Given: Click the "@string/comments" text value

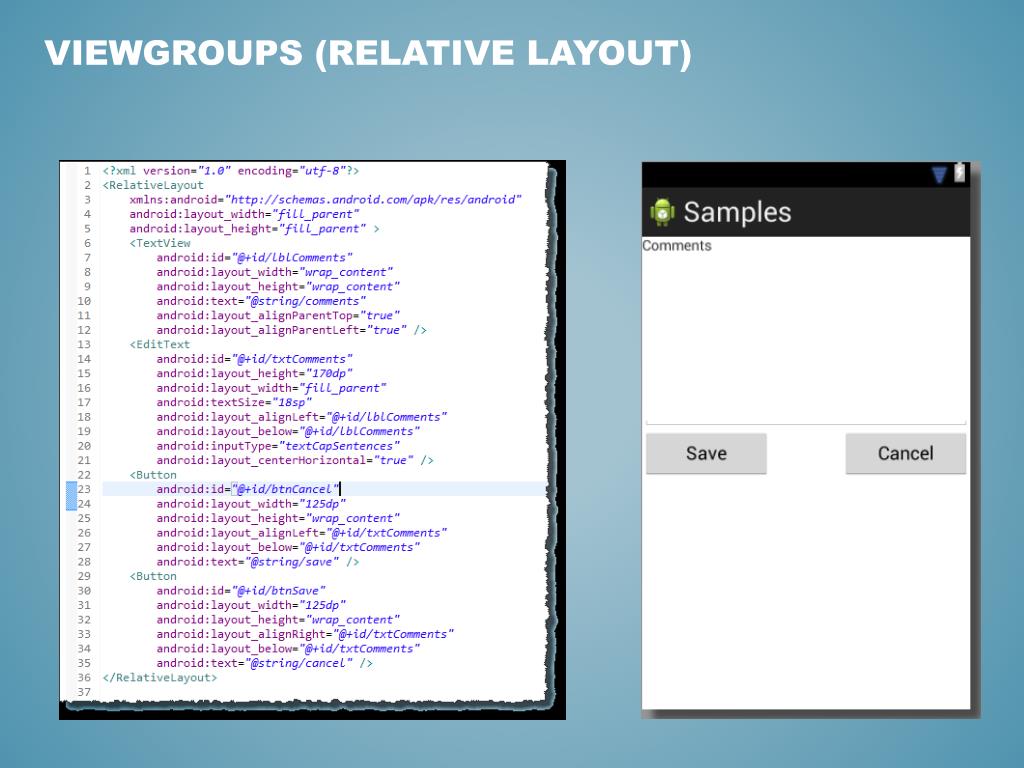Looking at the screenshot, I should (x=306, y=301).
